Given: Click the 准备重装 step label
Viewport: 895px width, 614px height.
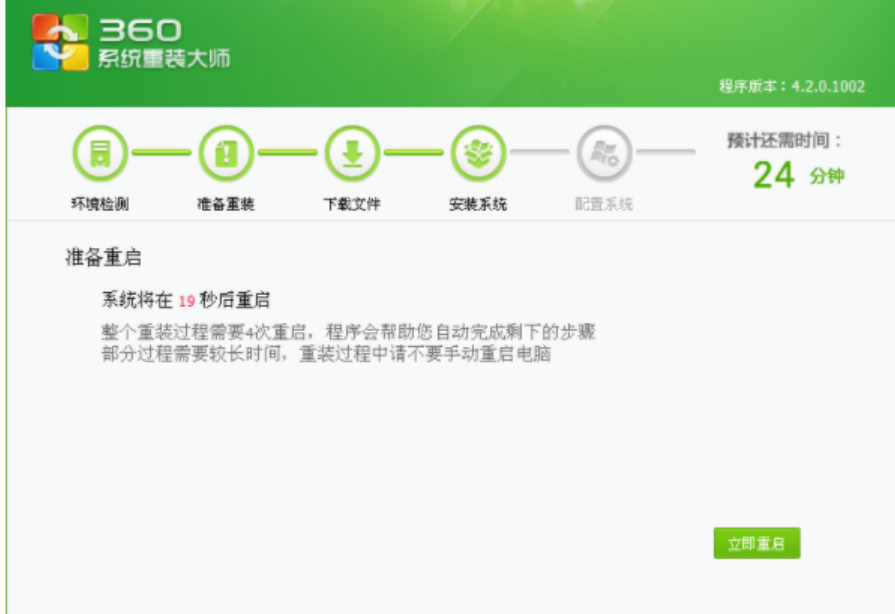Looking at the screenshot, I should [226, 204].
